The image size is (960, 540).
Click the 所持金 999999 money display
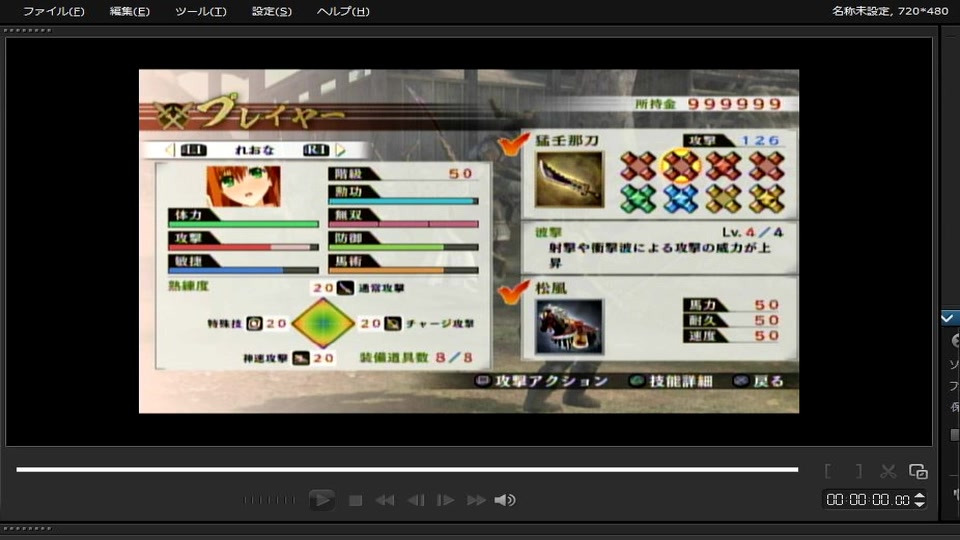point(708,104)
